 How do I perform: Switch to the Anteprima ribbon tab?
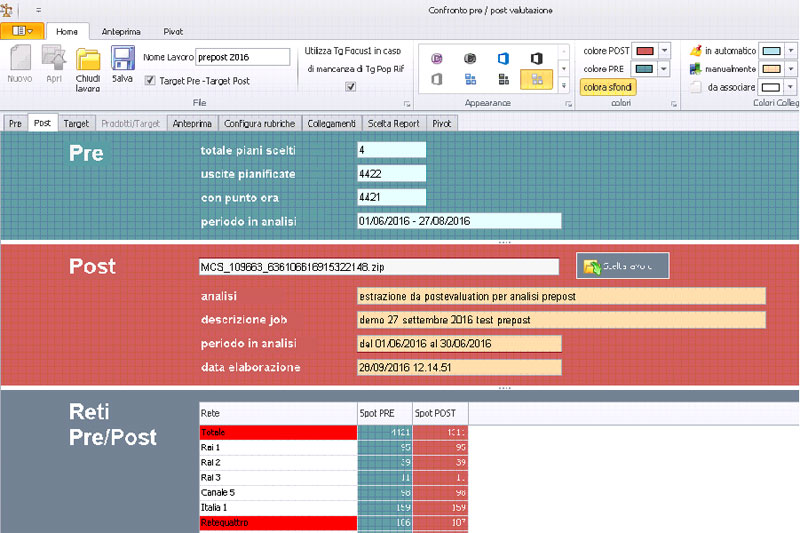pos(121,31)
